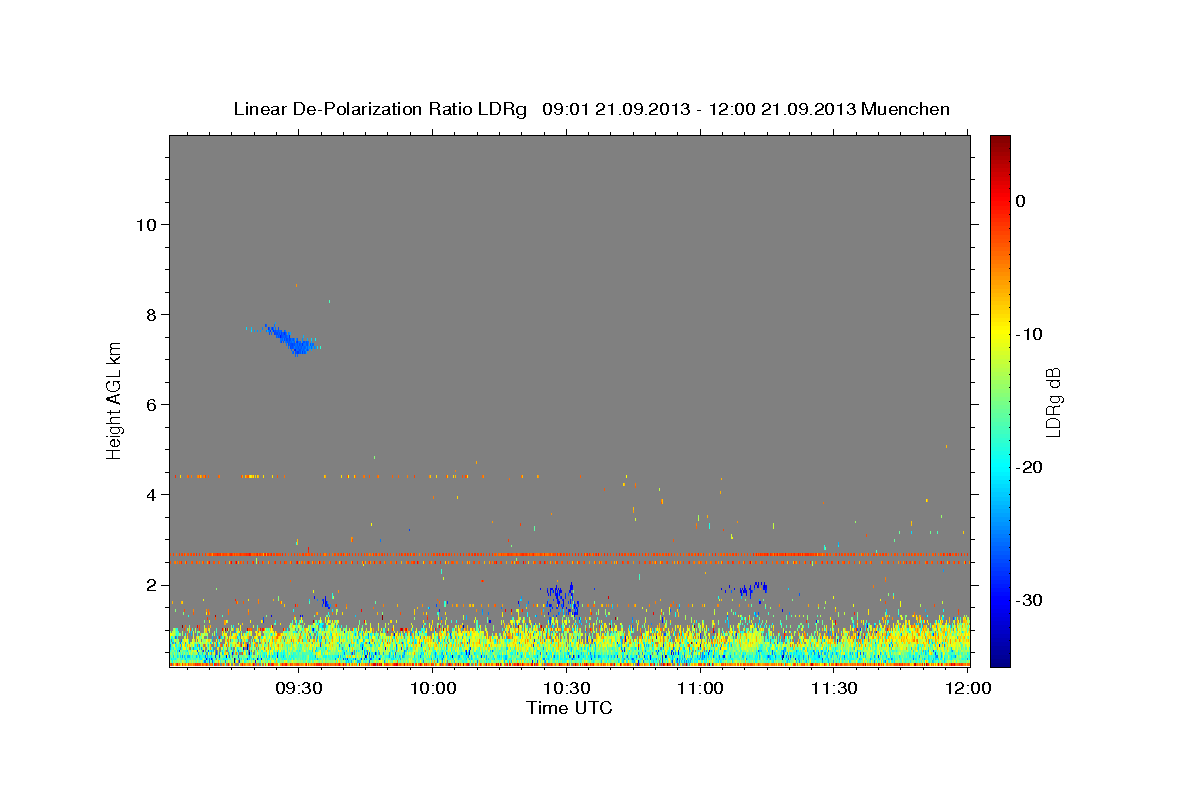Viewport: 1200px width, 800px height.
Task: Click the 11:00 time tick label
Action: (x=700, y=688)
